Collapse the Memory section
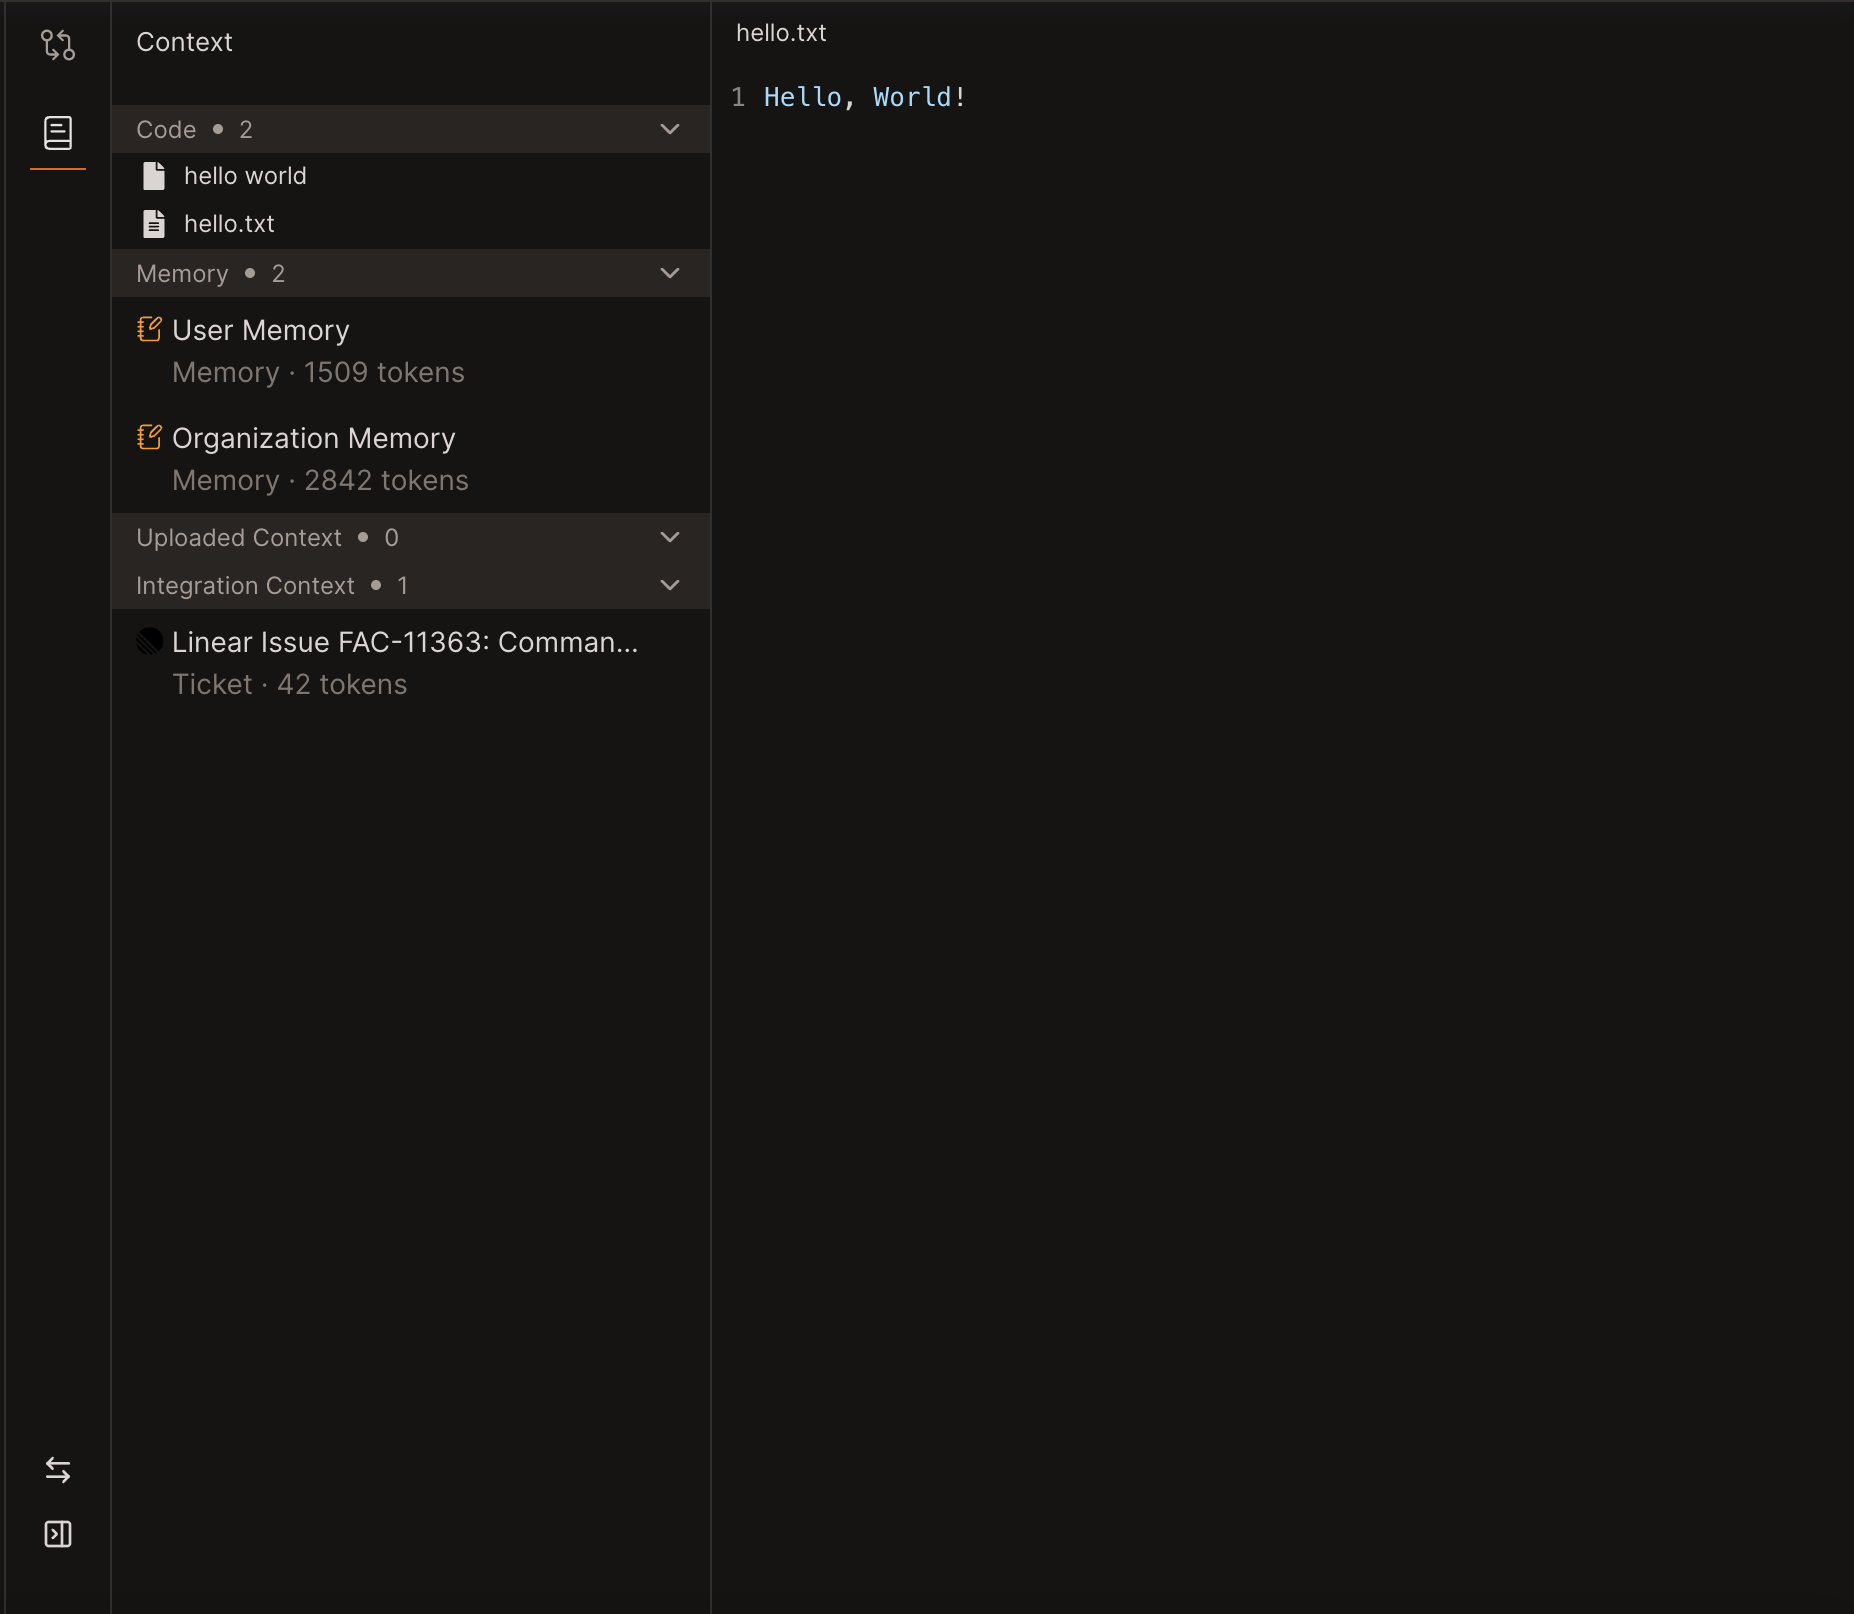1854x1614 pixels. 669,273
